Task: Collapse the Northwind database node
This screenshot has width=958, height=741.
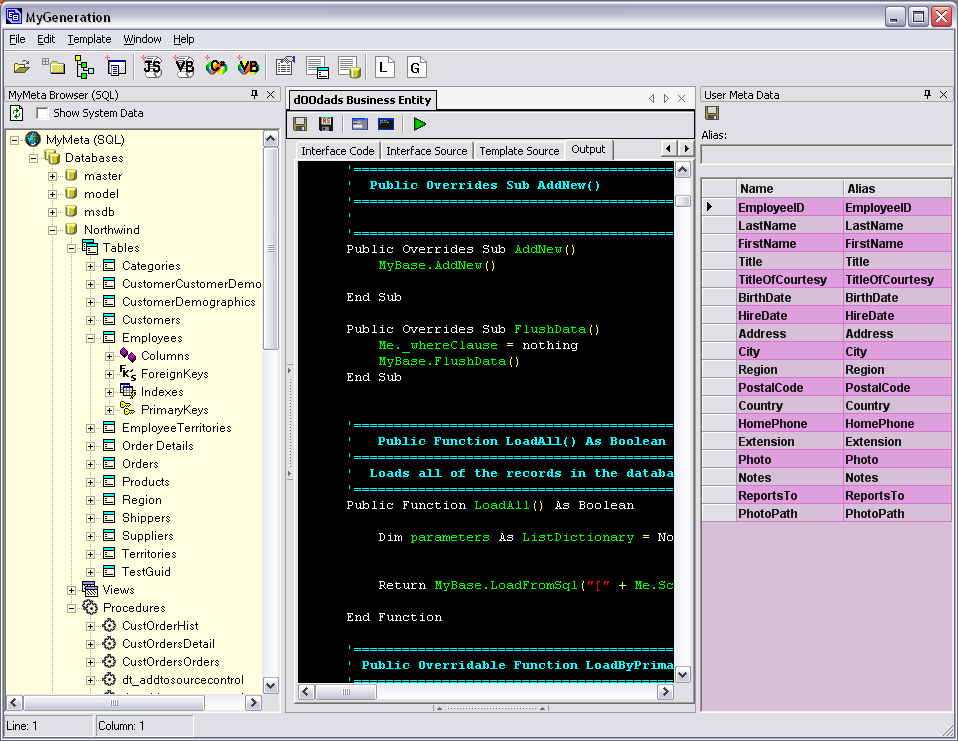Action: [x=53, y=230]
